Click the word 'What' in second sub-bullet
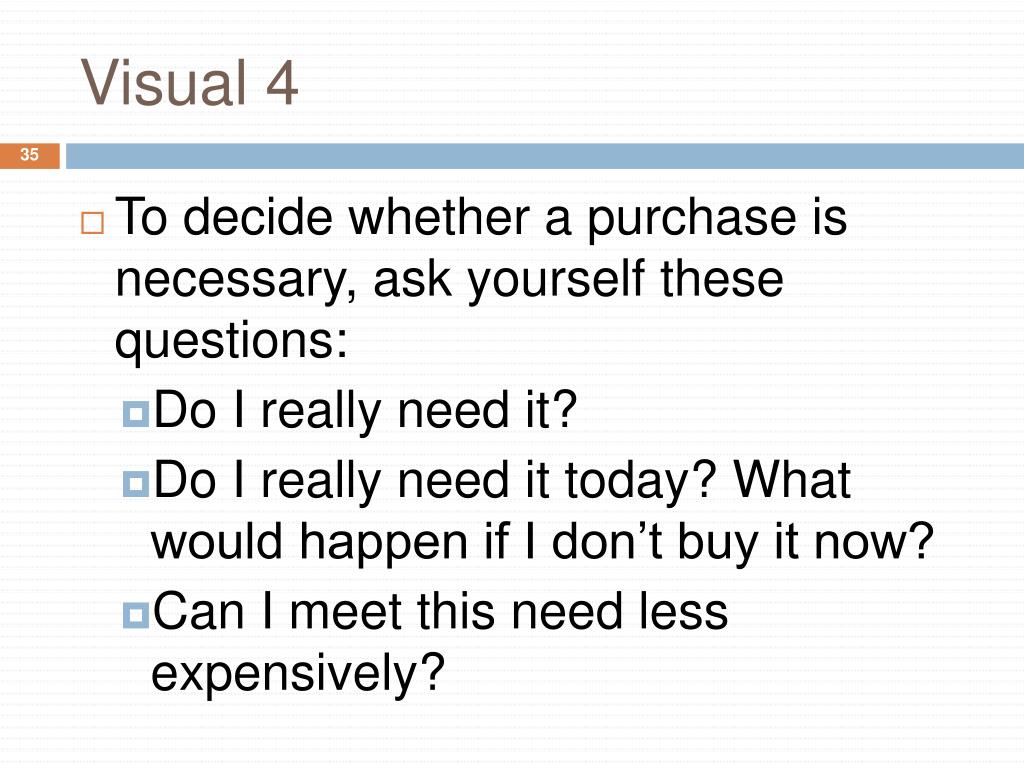 coord(792,480)
